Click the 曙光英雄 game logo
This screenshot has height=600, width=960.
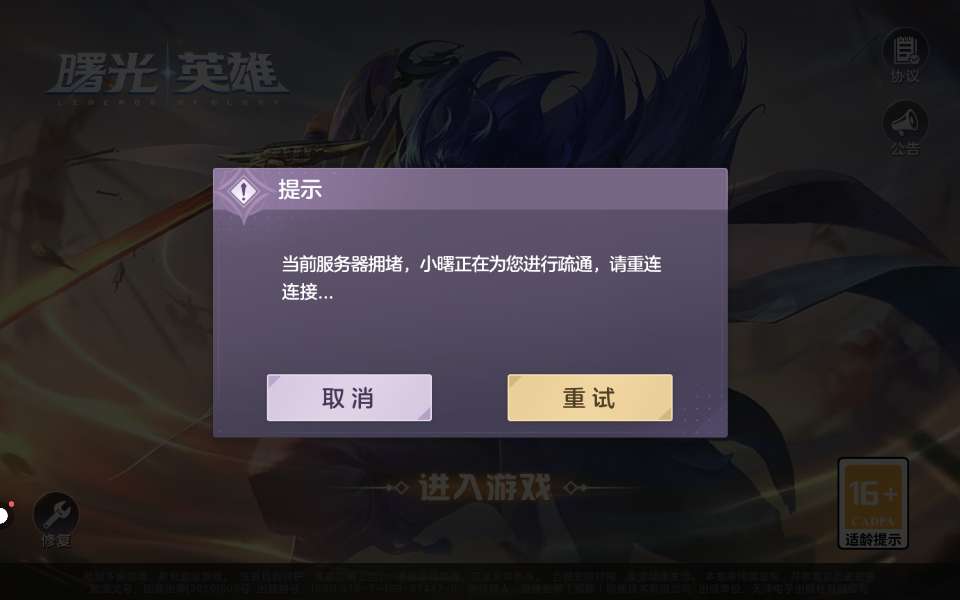coord(167,77)
